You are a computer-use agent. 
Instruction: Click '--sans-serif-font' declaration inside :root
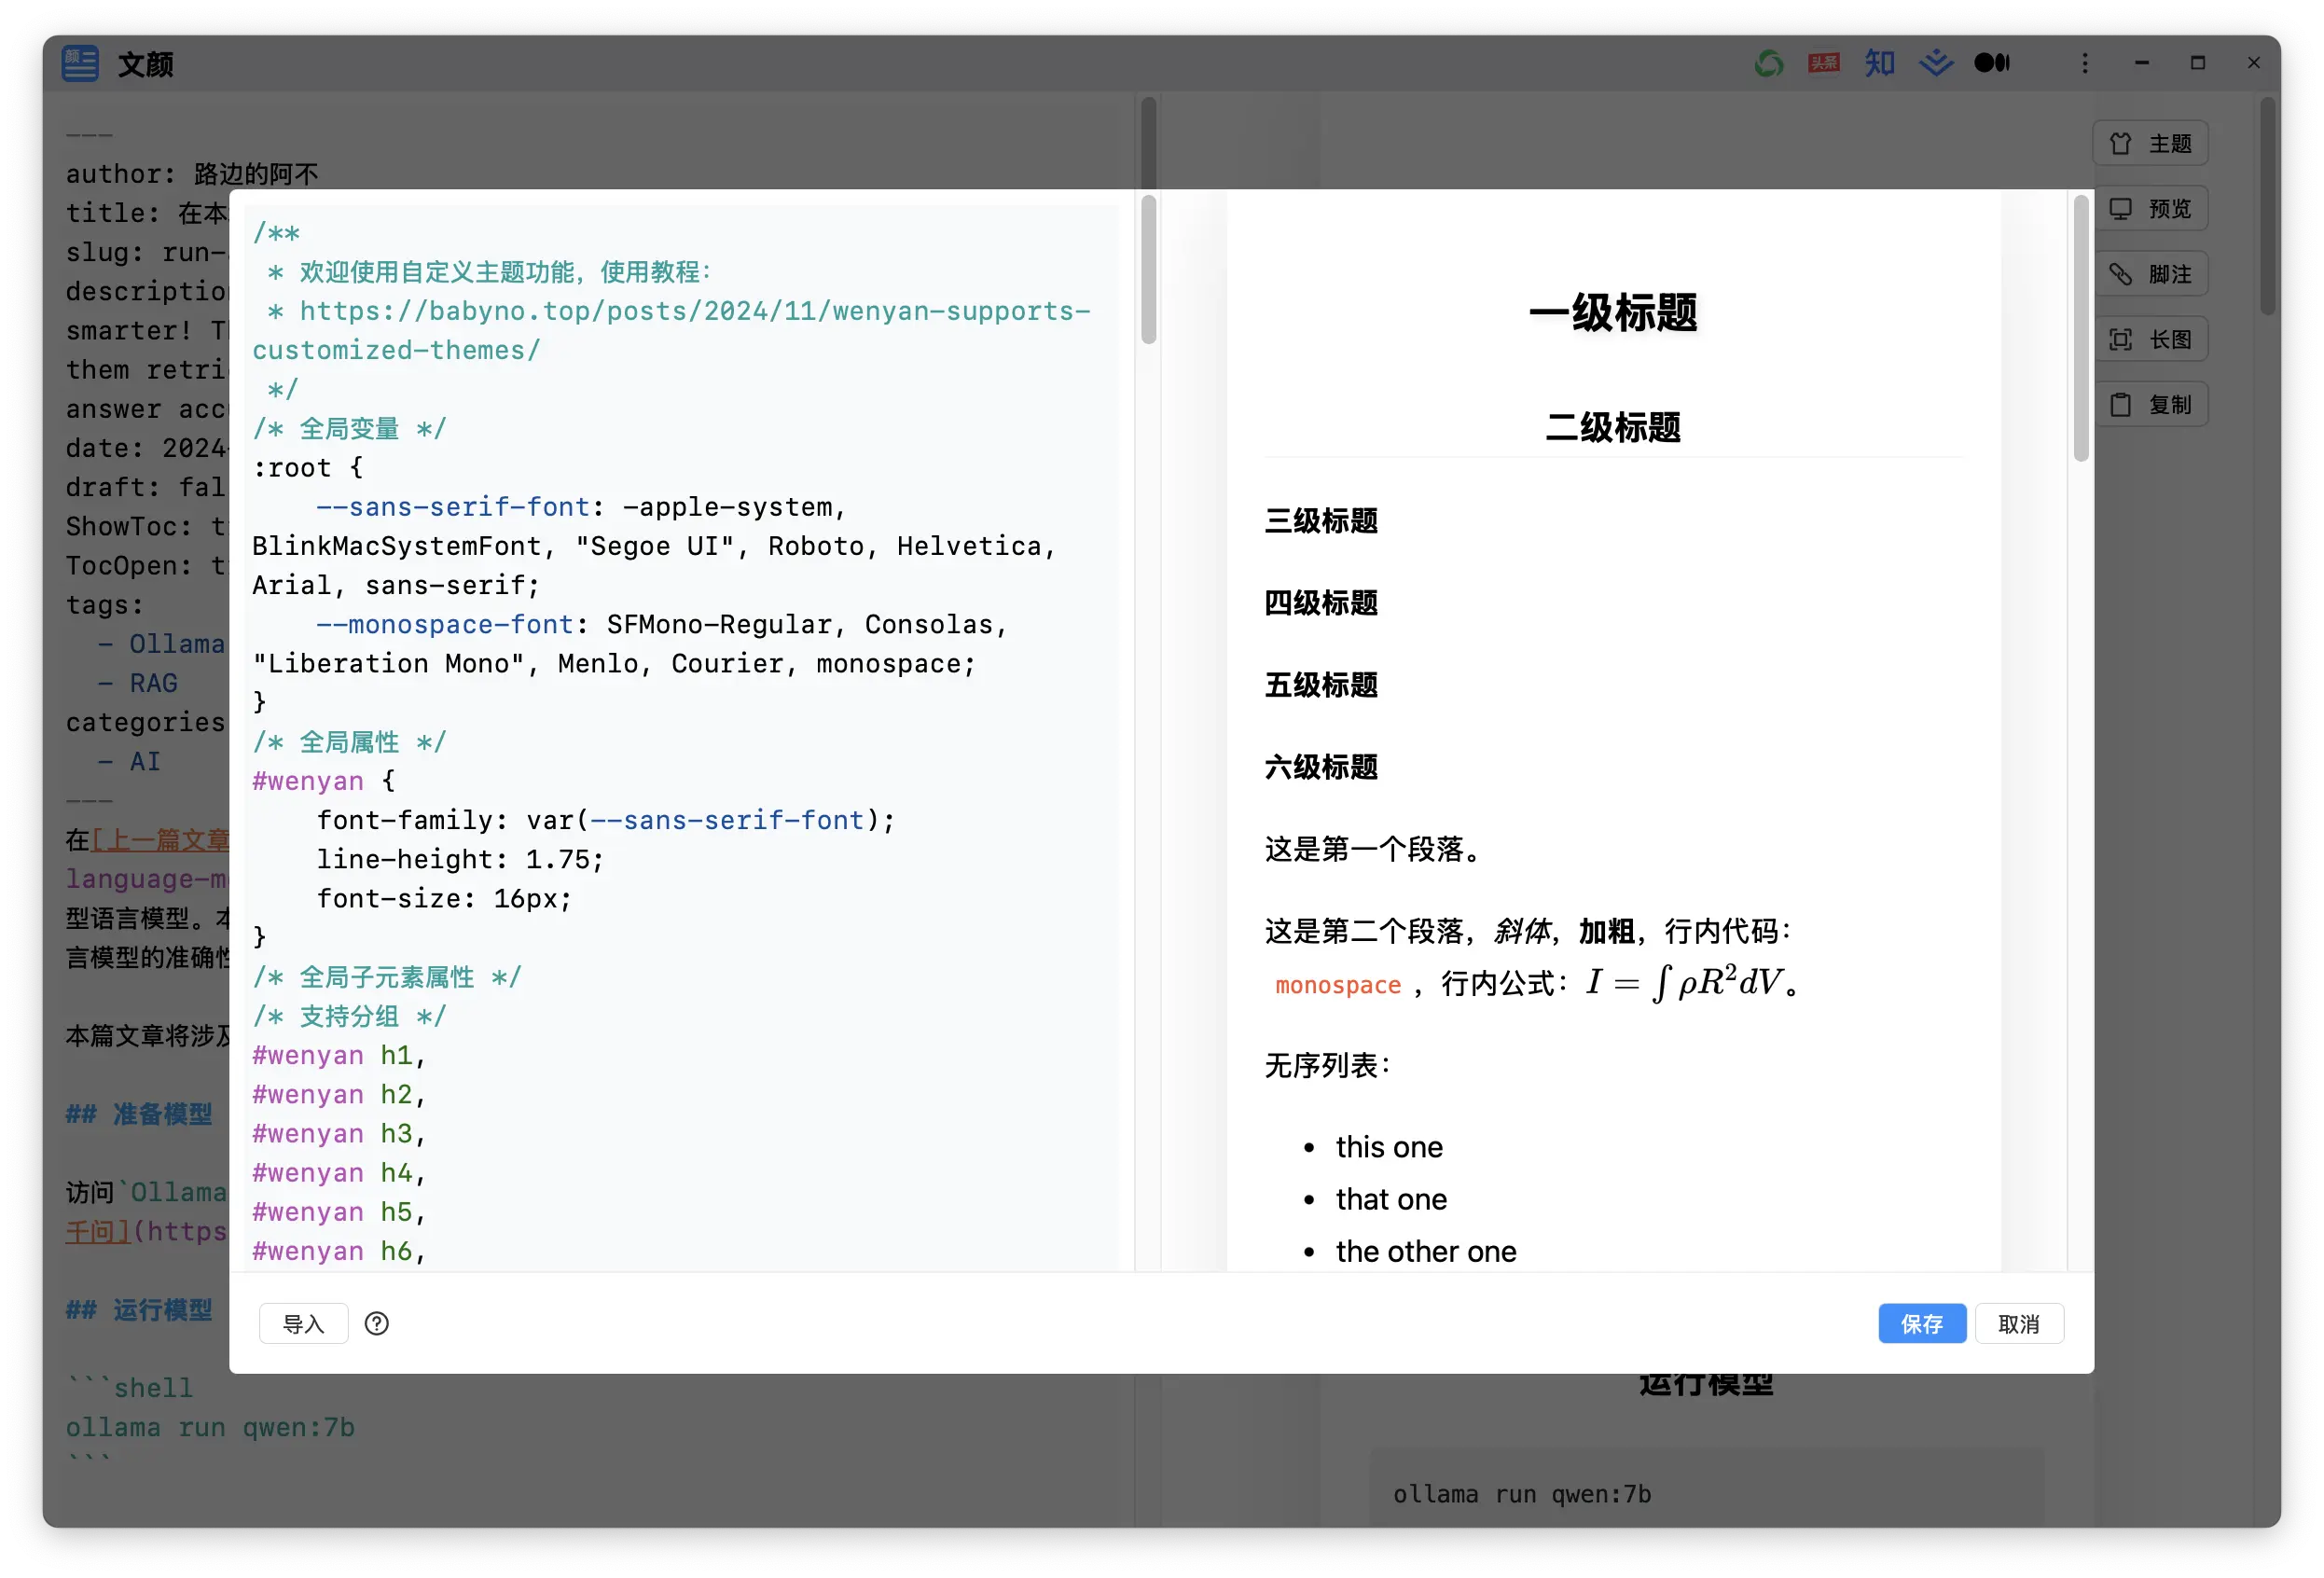453,507
